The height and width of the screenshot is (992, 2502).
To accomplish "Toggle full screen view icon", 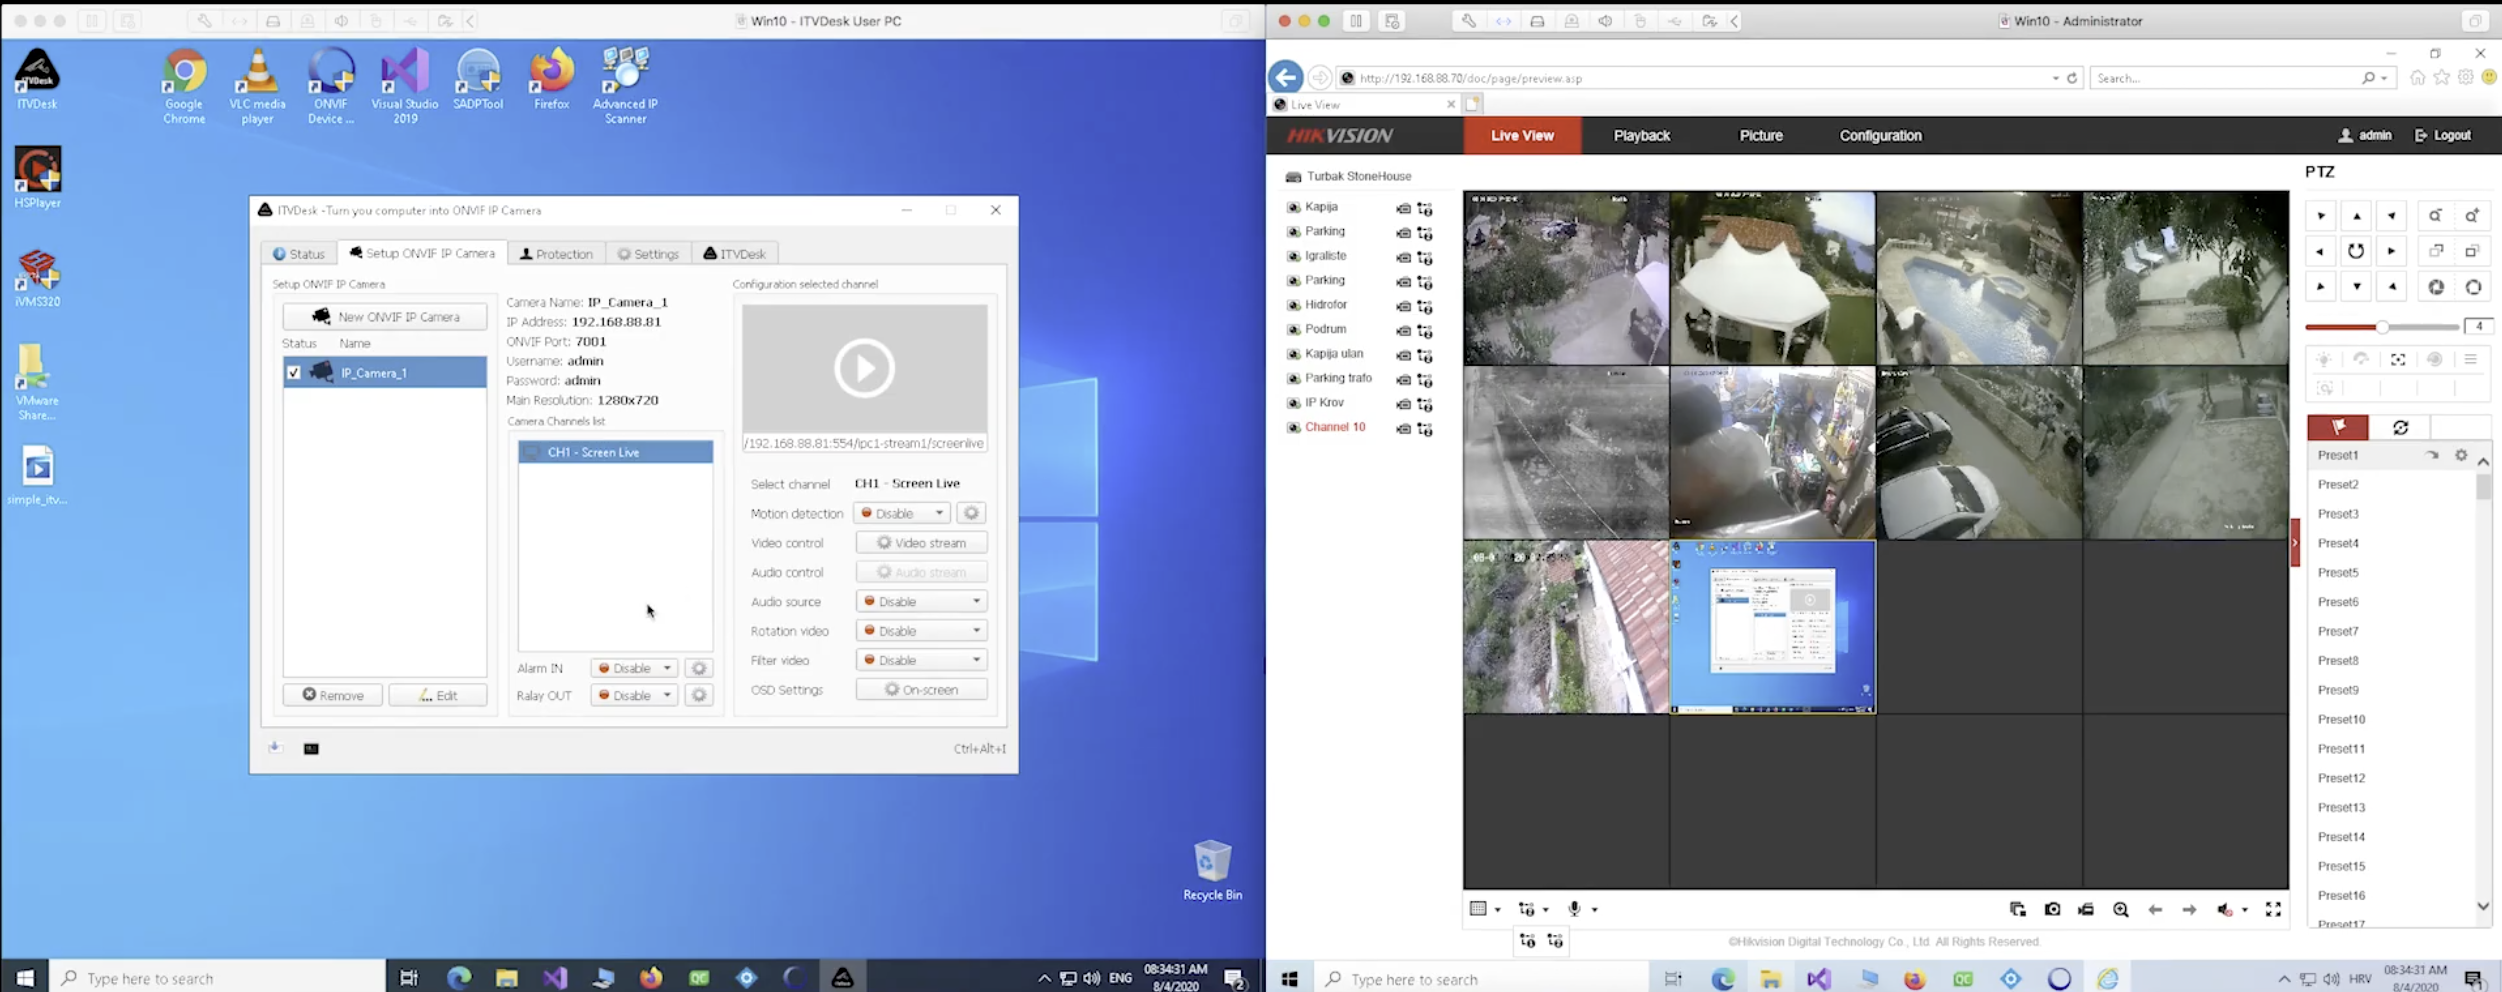I will [x=2273, y=909].
